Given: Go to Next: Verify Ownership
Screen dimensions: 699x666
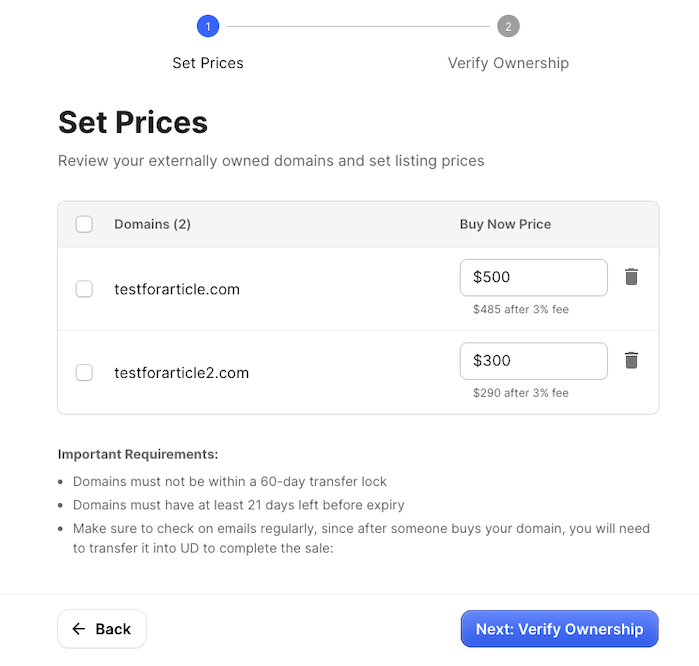Looking at the screenshot, I should click(559, 629).
